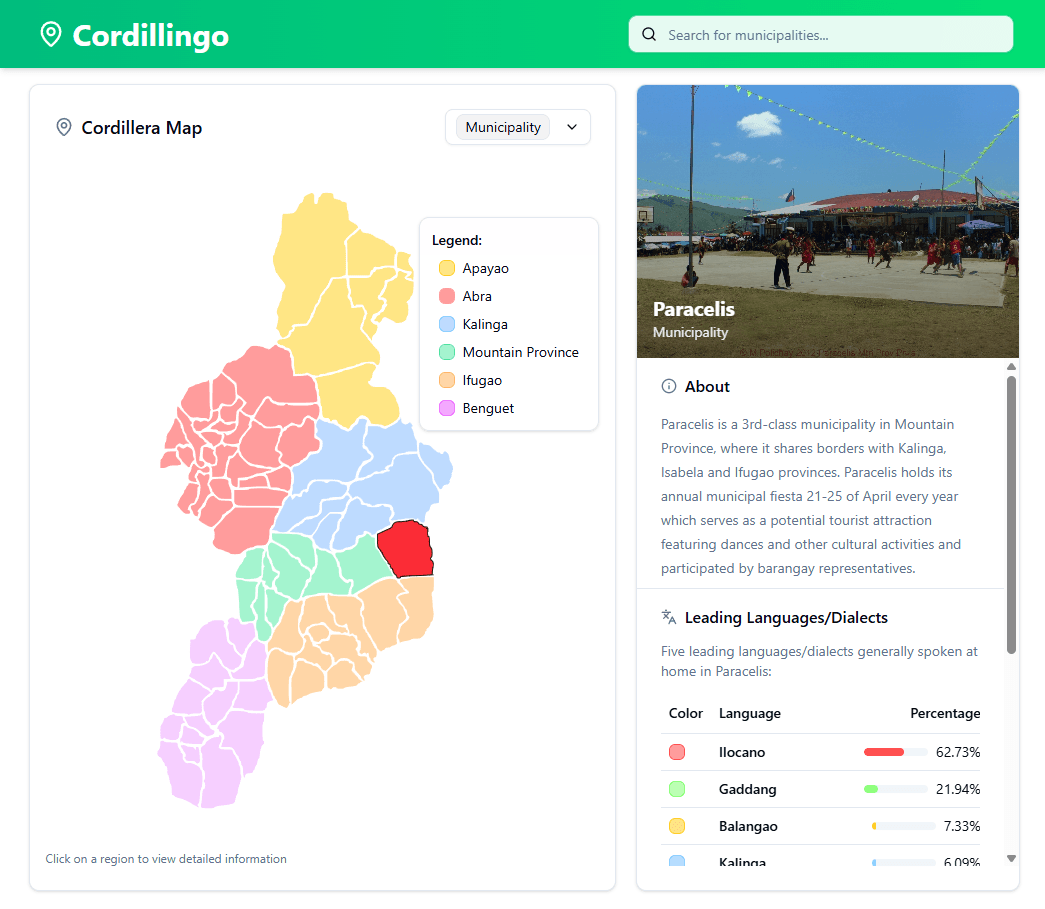Screen dimensions: 1045x909
Task: Click the Gaddang 21.94% progress bar
Action: (895, 789)
